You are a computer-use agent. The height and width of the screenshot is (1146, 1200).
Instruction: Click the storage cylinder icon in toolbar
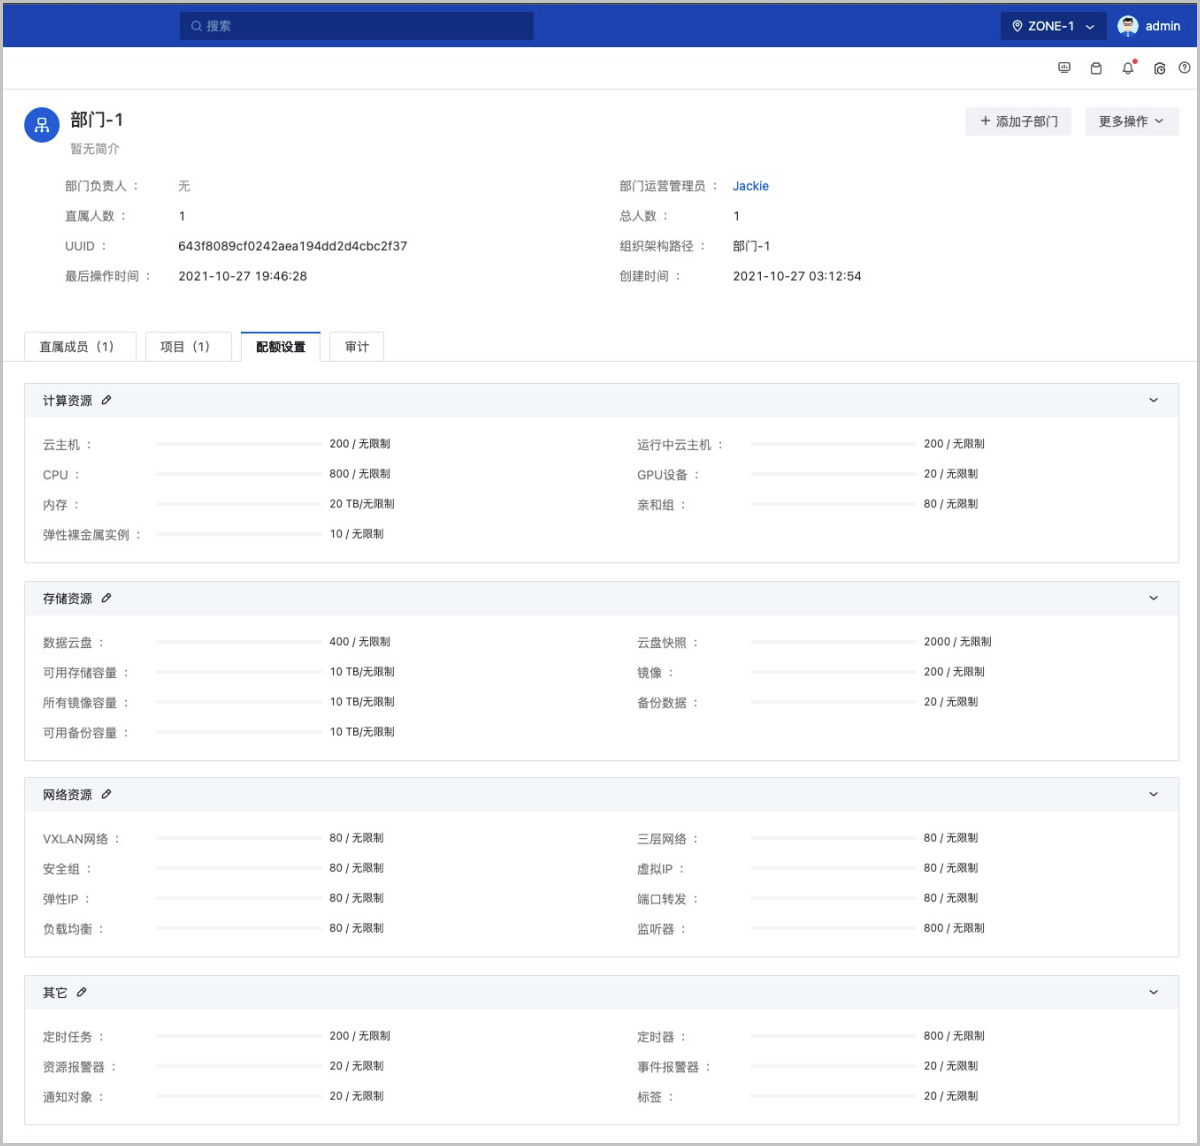coord(1096,68)
